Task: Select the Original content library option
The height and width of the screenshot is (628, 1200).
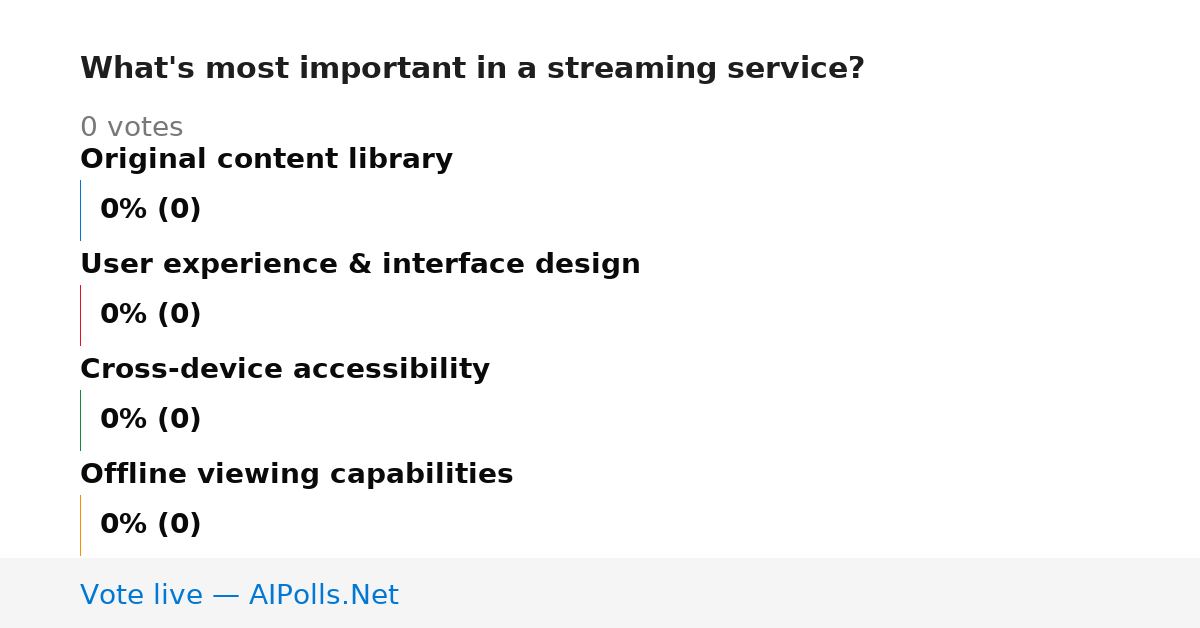Action: [266, 160]
